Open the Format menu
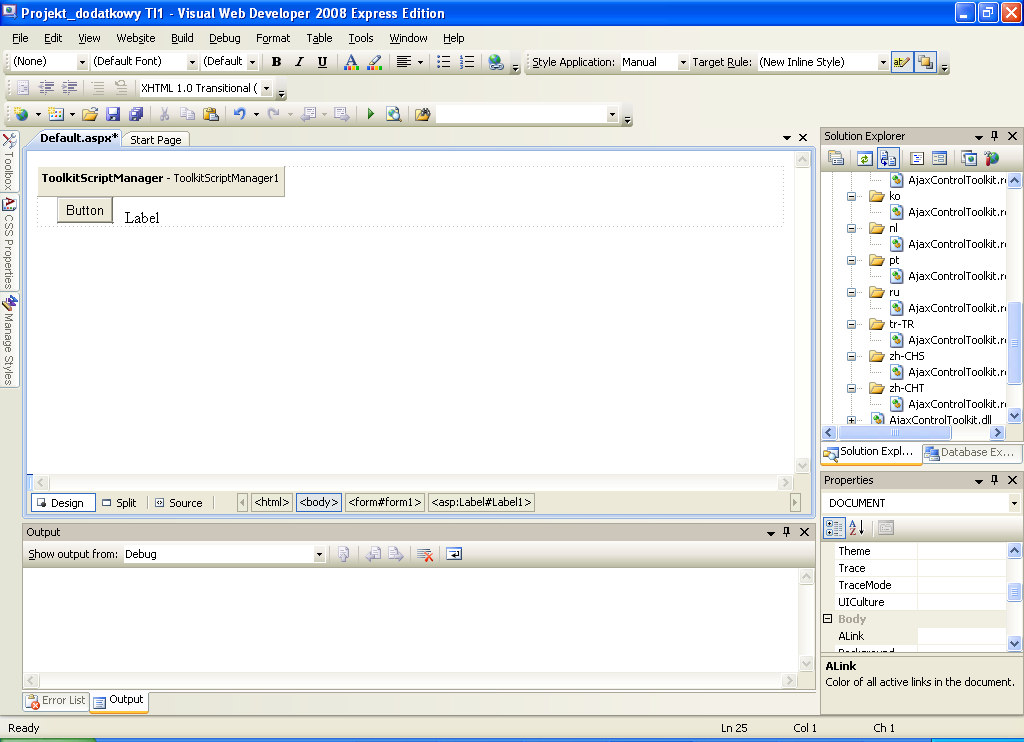 [273, 38]
